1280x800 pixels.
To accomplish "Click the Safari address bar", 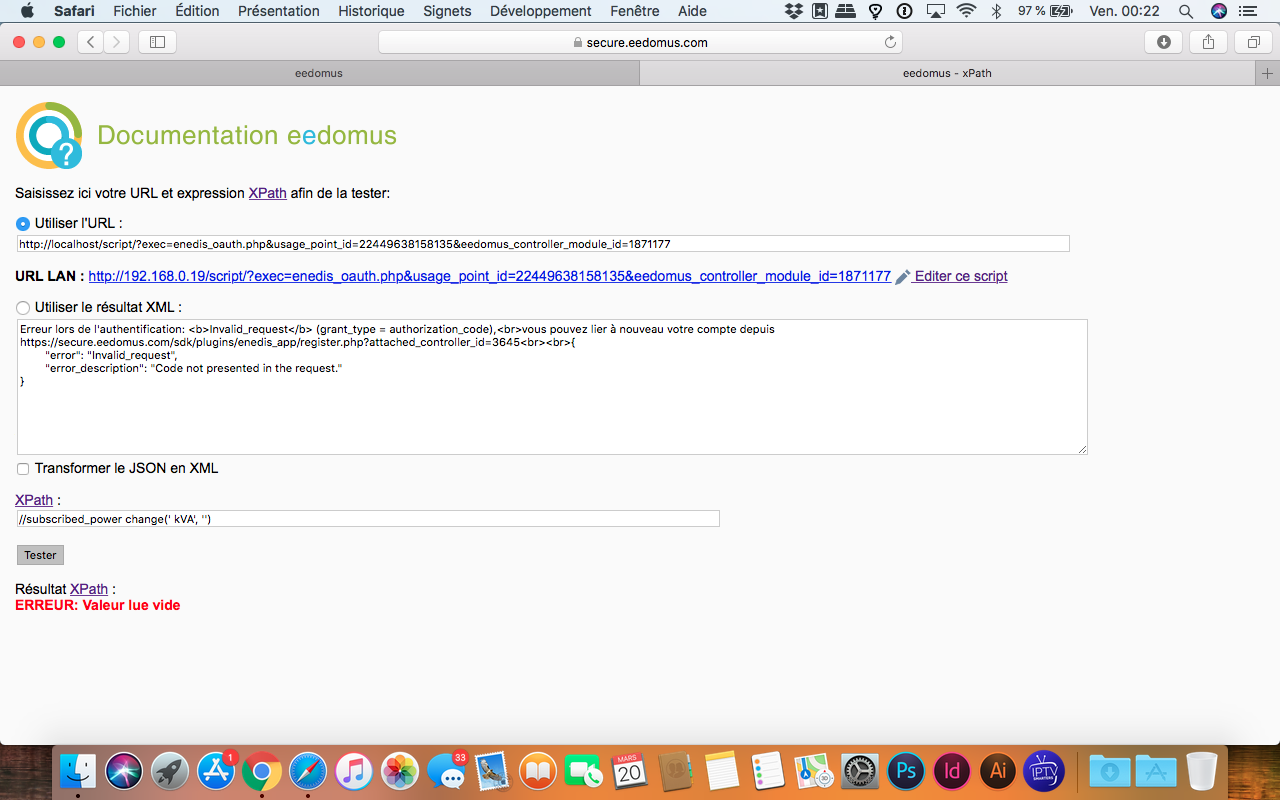I will [640, 42].
